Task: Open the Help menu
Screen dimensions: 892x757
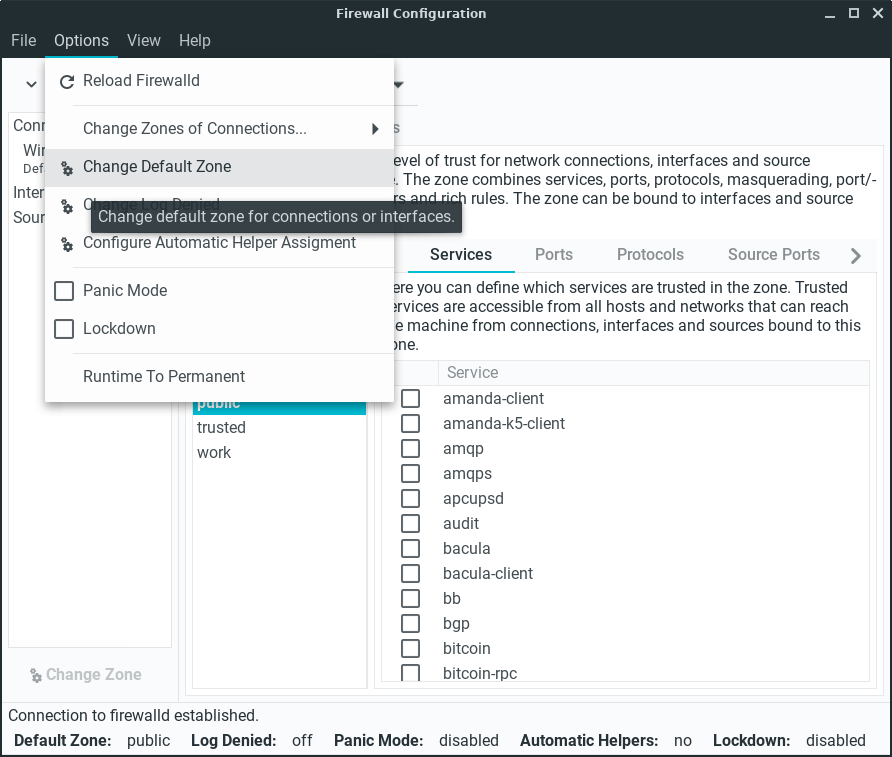Action: click(x=195, y=41)
